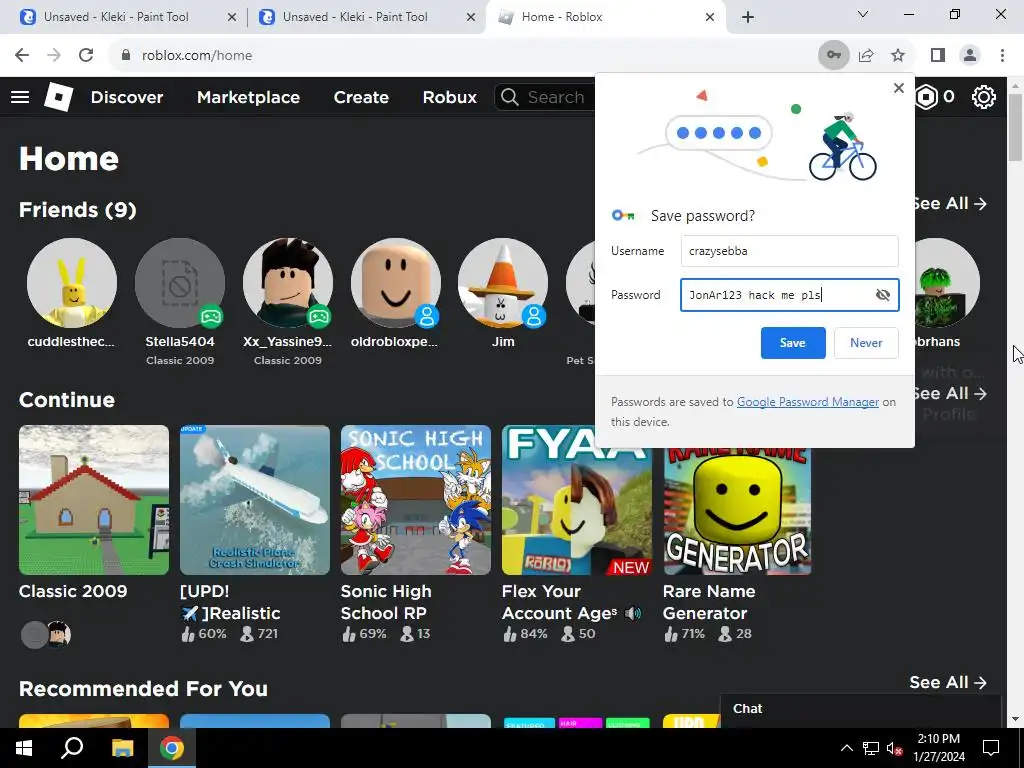Open Windows Start menu

[x=24, y=748]
